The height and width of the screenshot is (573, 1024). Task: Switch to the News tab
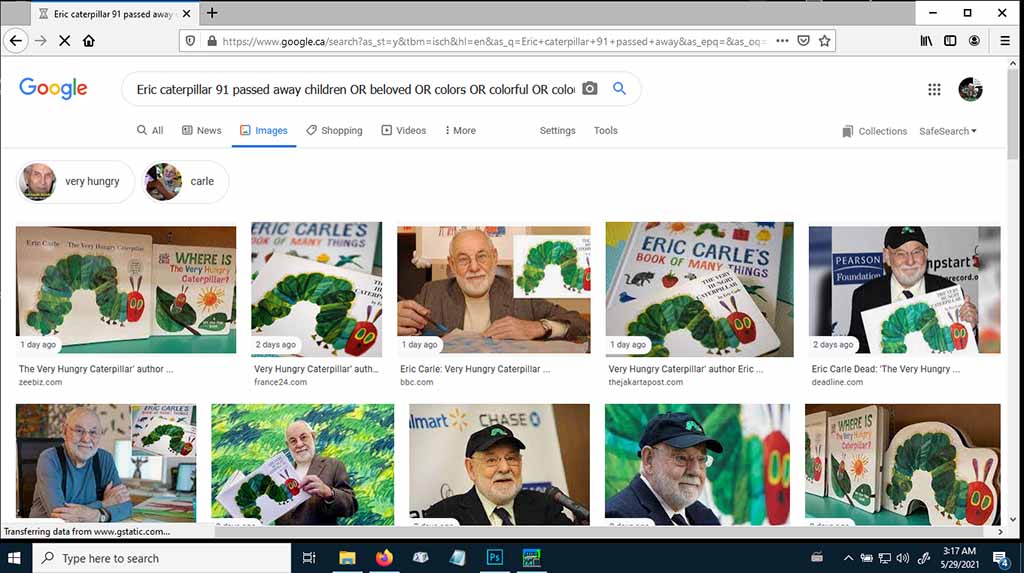pyautogui.click(x=202, y=131)
